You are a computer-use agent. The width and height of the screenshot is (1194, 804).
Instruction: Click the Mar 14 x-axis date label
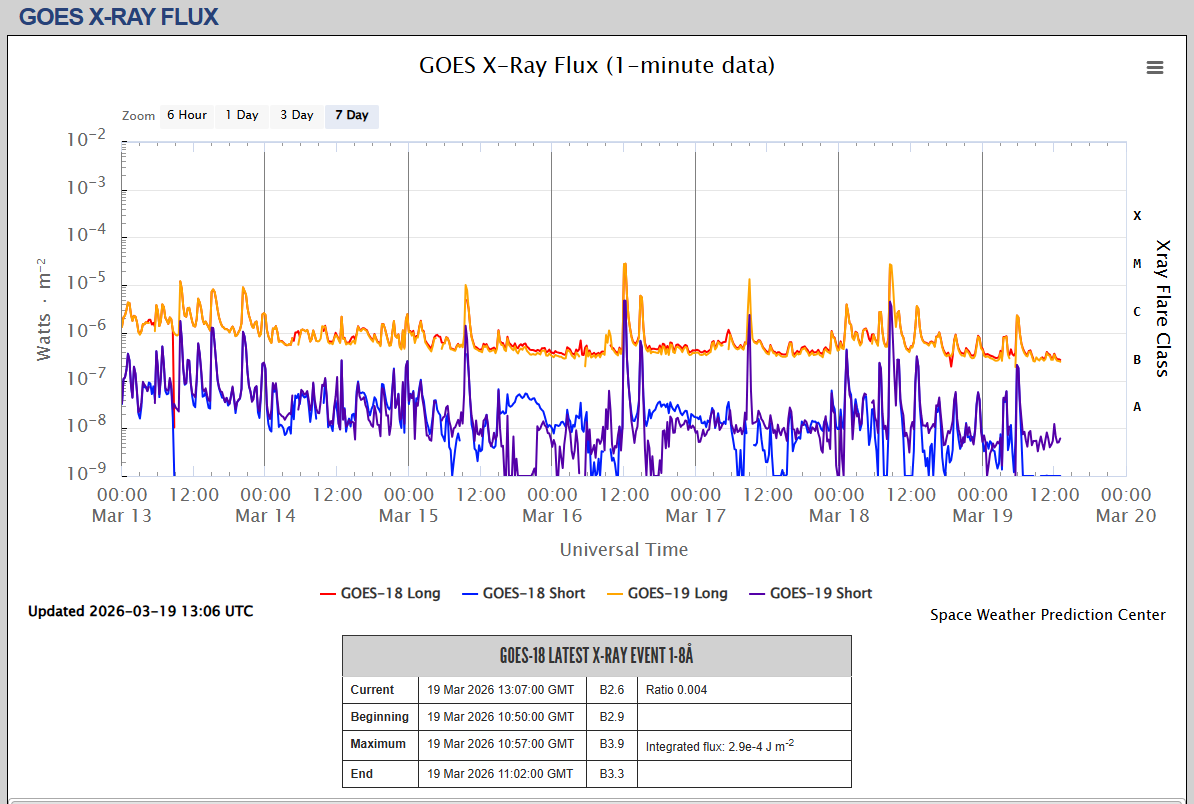(x=265, y=516)
